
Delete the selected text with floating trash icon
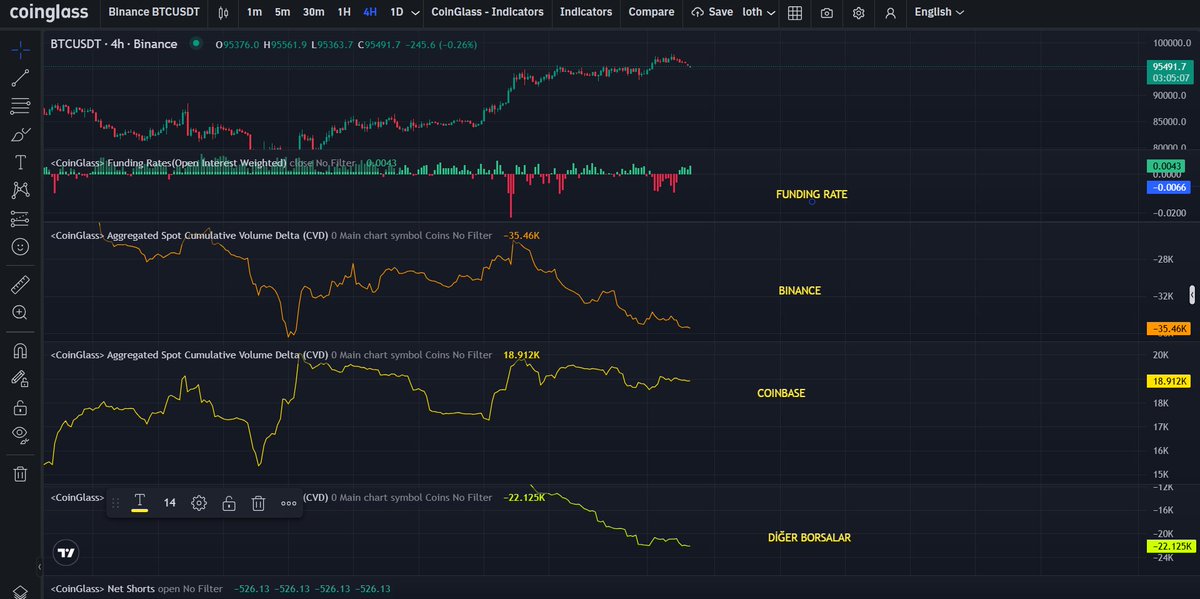pyautogui.click(x=258, y=503)
